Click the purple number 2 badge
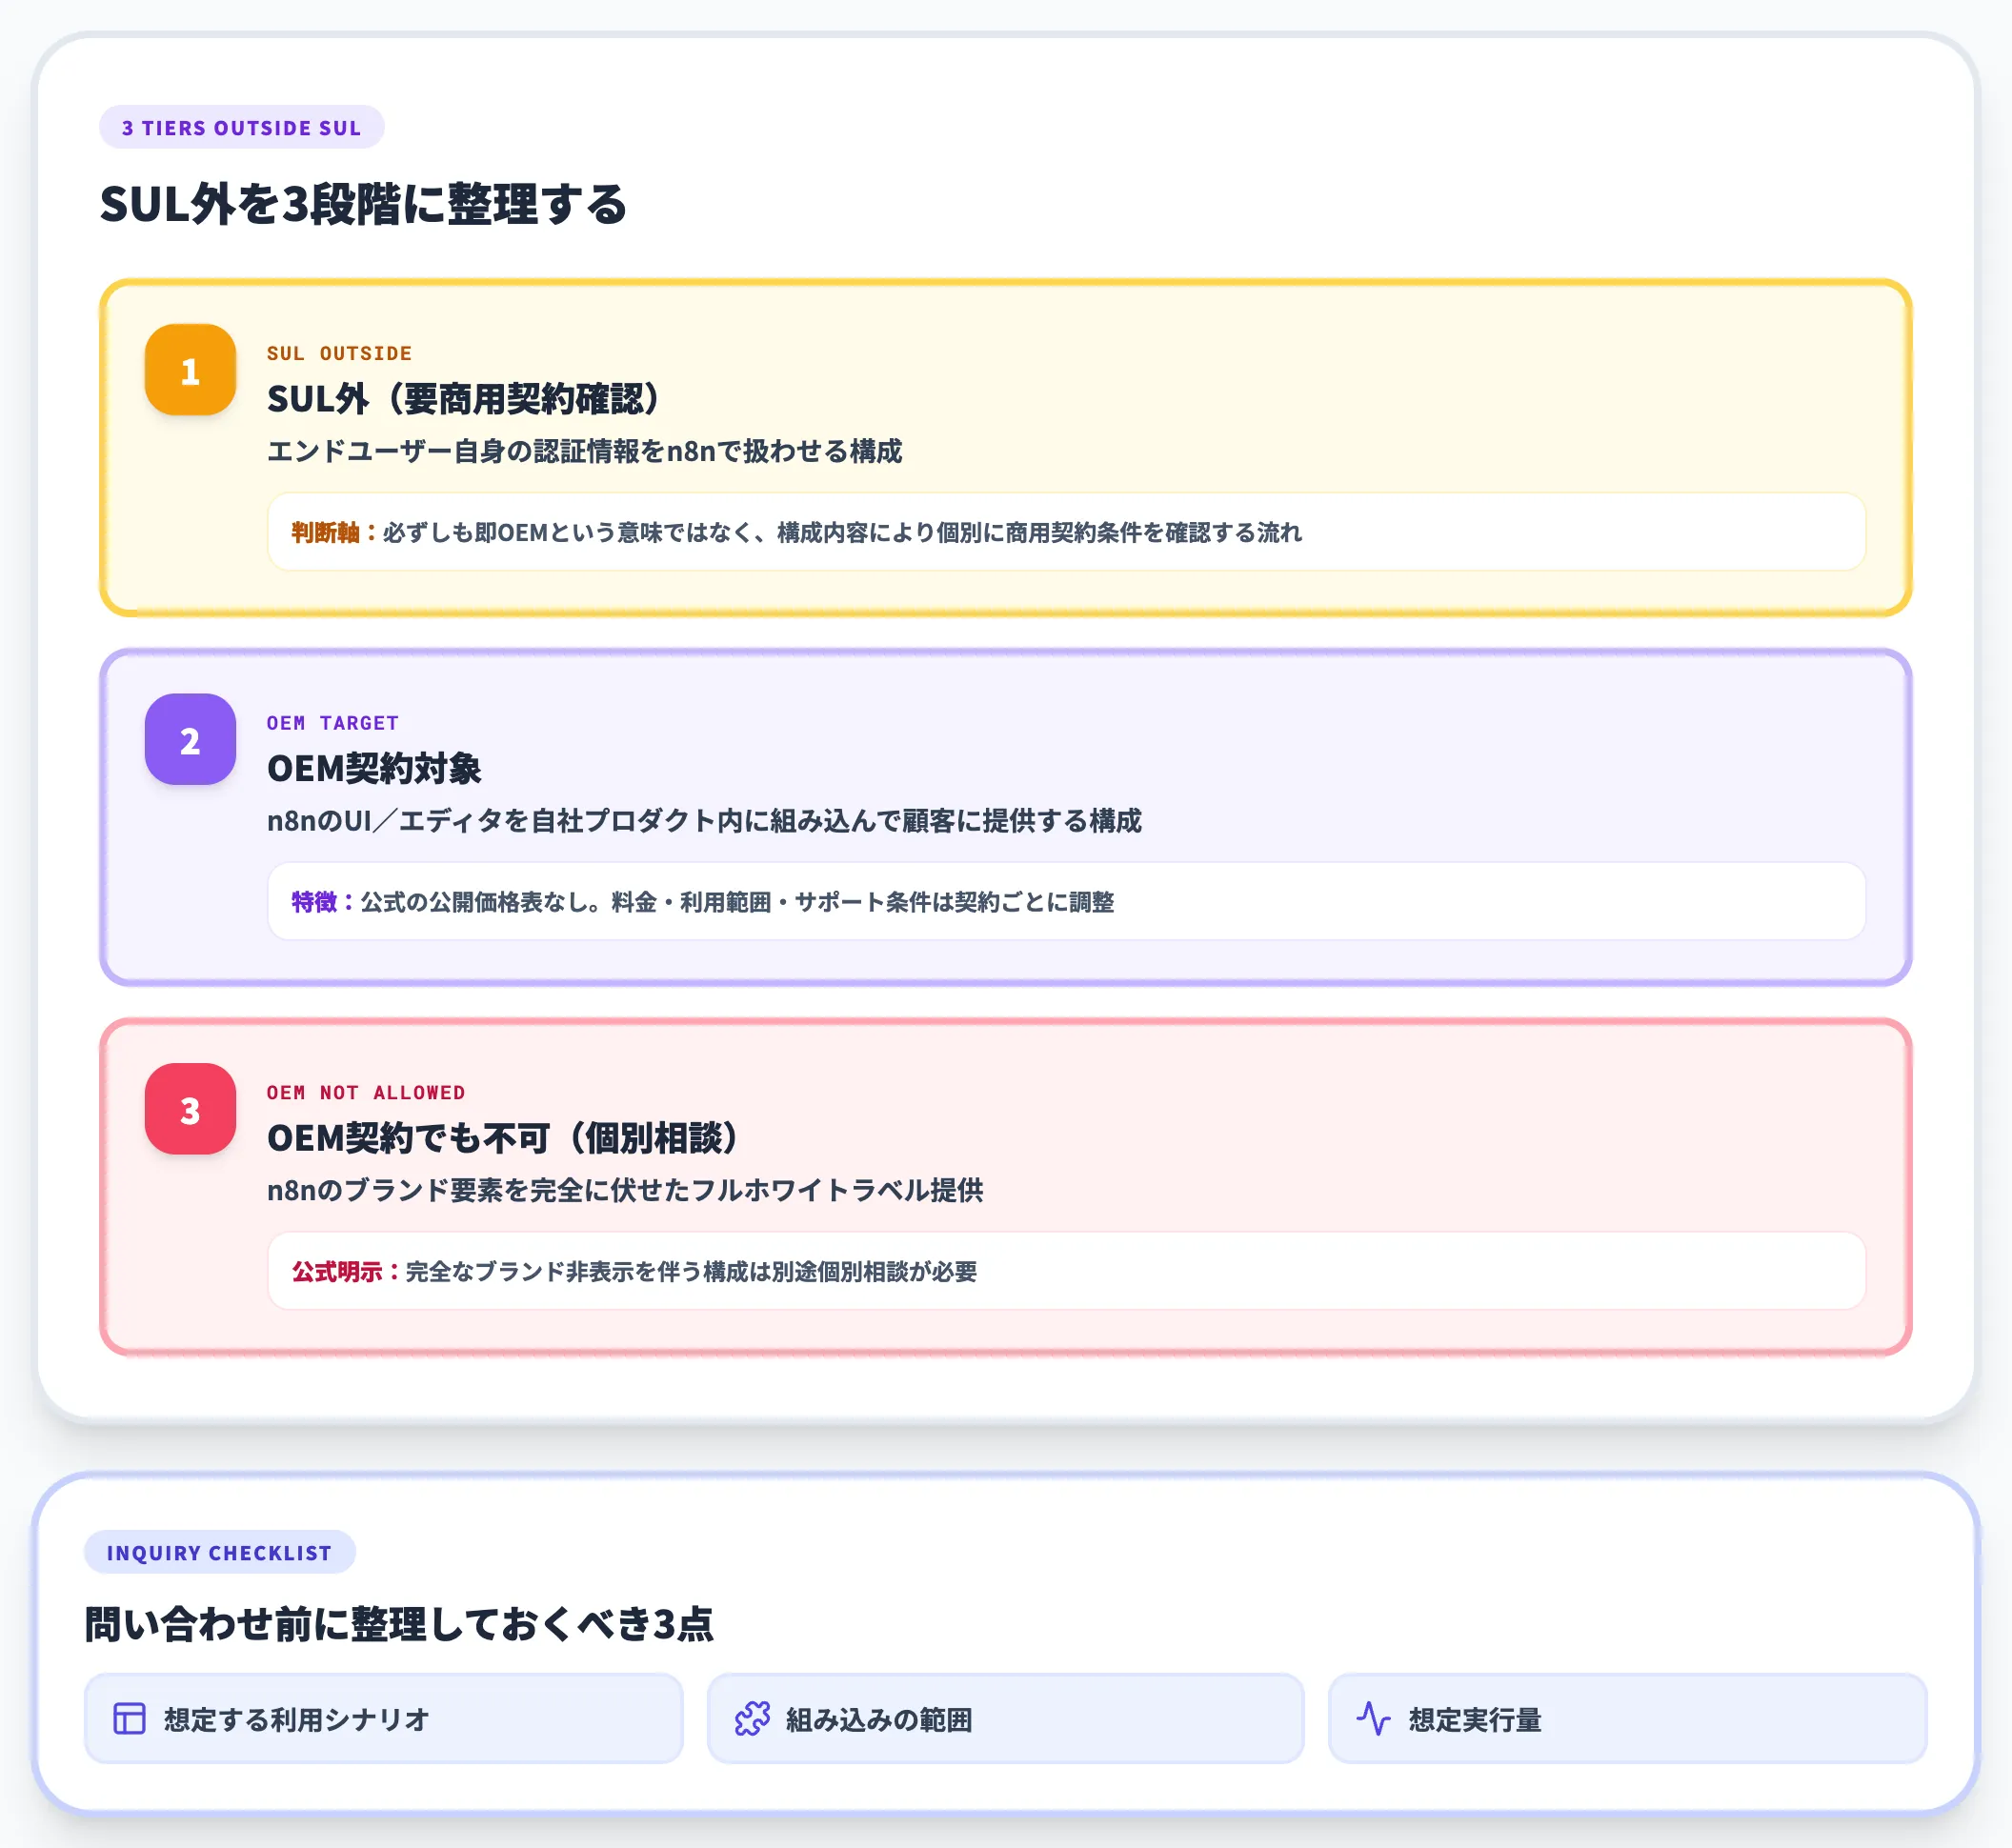 click(190, 739)
